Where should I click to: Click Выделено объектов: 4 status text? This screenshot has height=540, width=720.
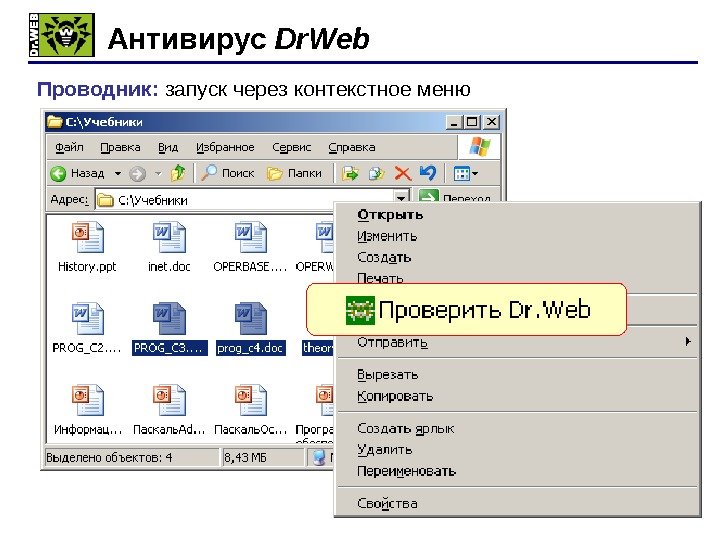pyautogui.click(x=109, y=458)
